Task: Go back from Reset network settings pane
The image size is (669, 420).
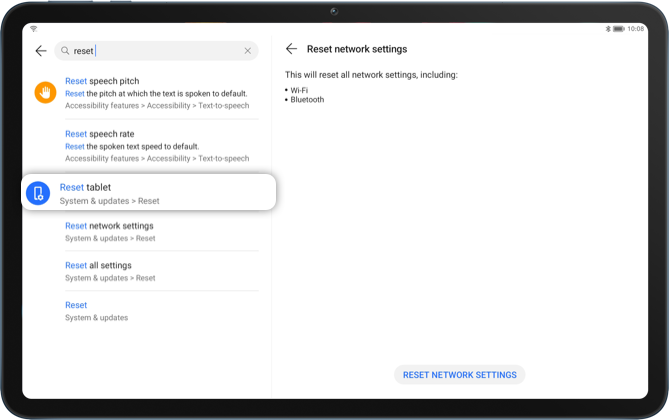Action: (x=291, y=49)
